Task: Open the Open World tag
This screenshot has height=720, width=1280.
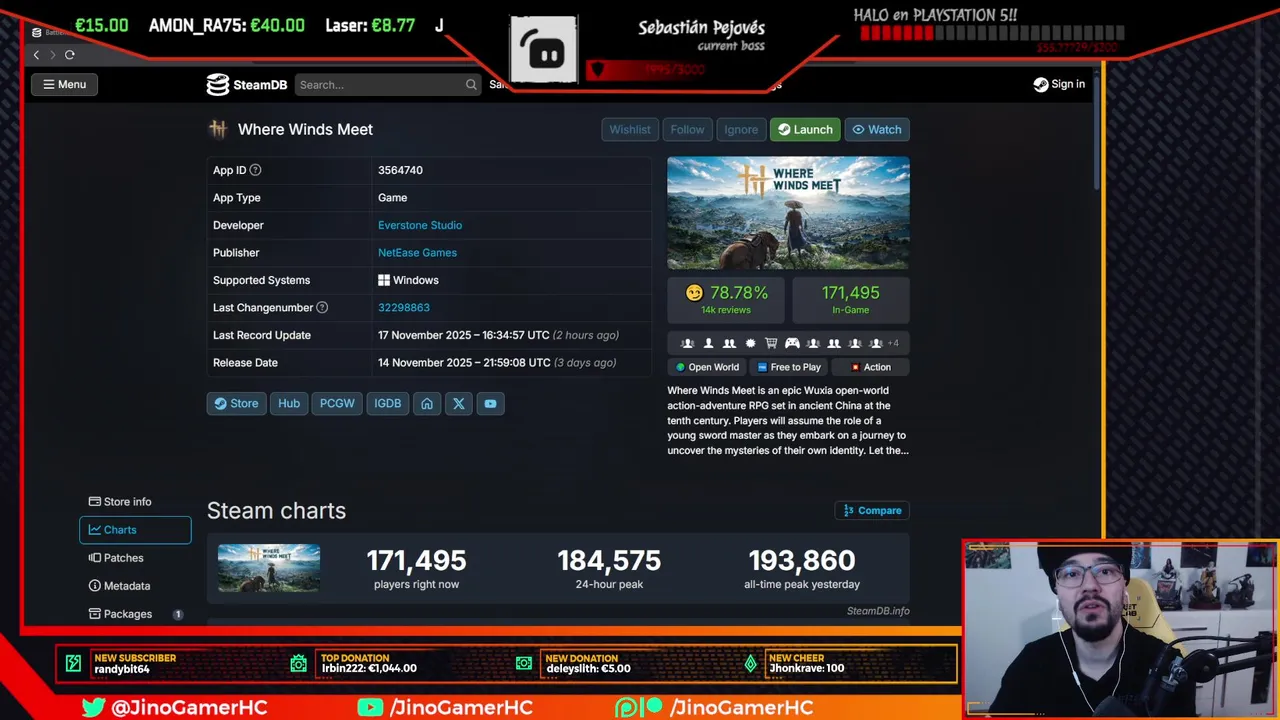Action: click(x=707, y=367)
